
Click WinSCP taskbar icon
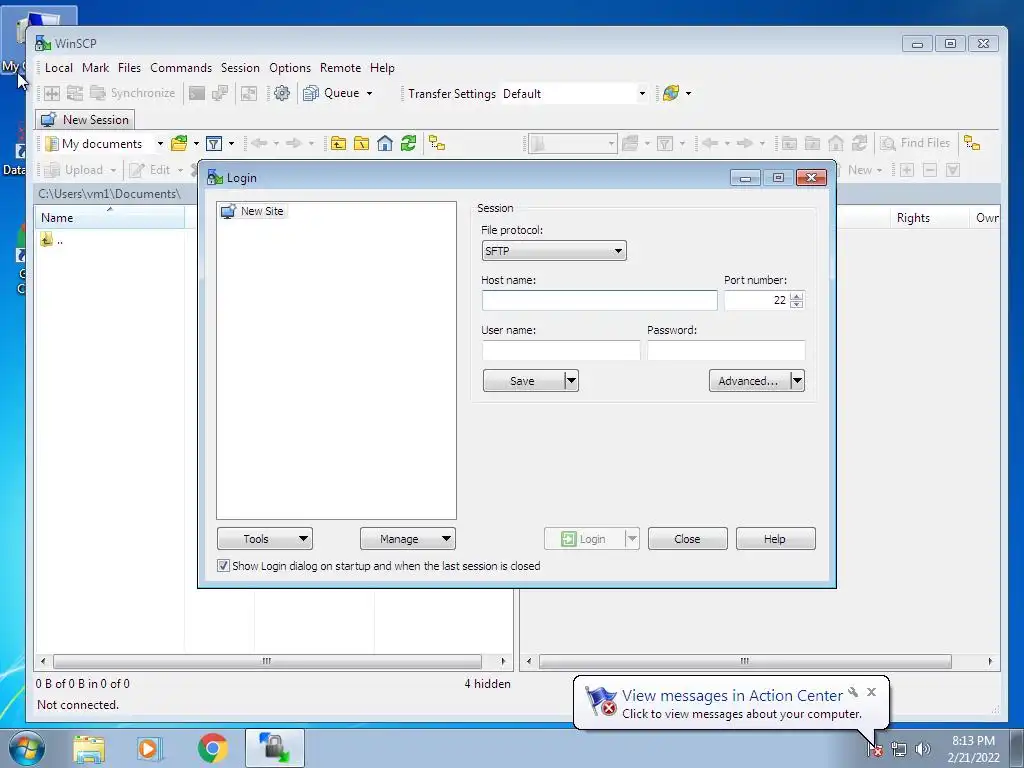click(275, 748)
